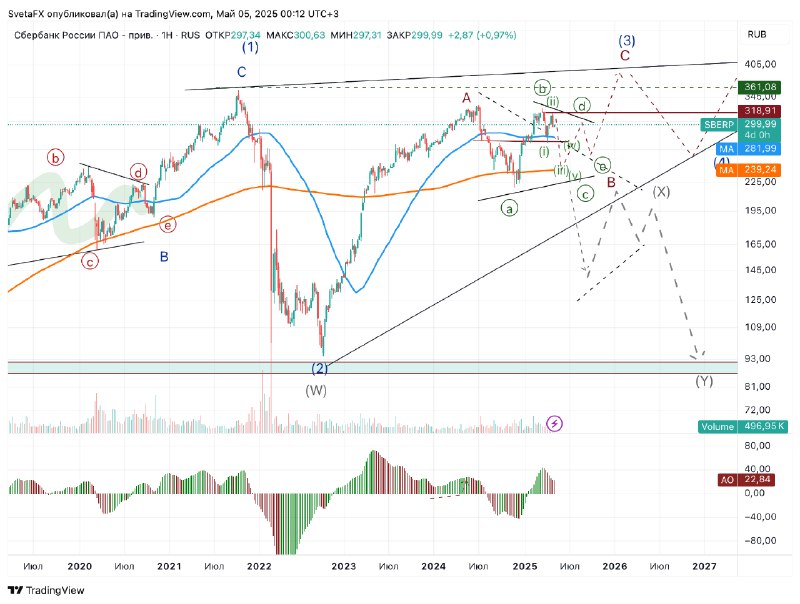Select the gray (W) wave label
This screenshot has height=604, width=800.
[x=316, y=391]
